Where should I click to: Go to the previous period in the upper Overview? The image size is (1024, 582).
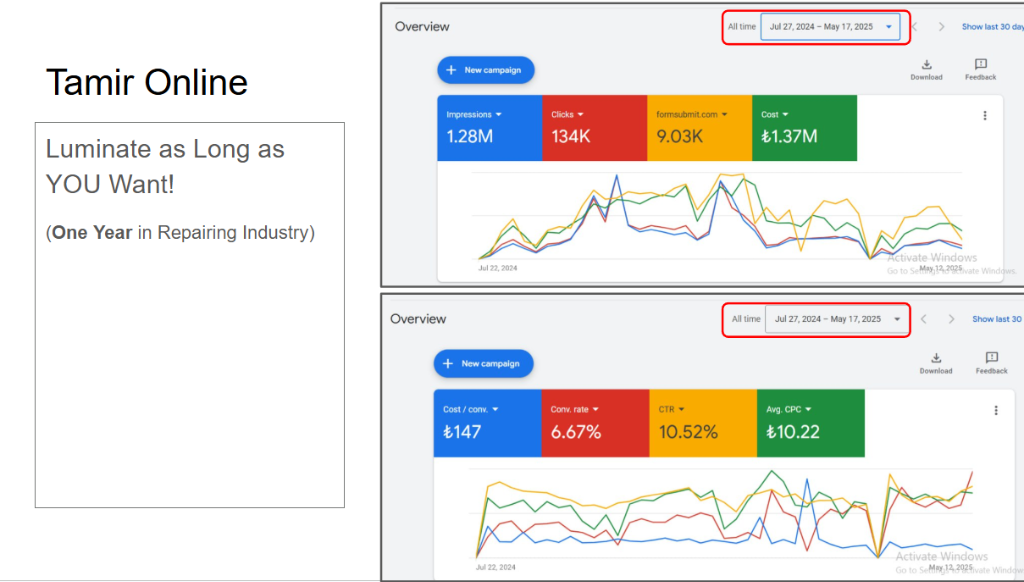pos(914,27)
